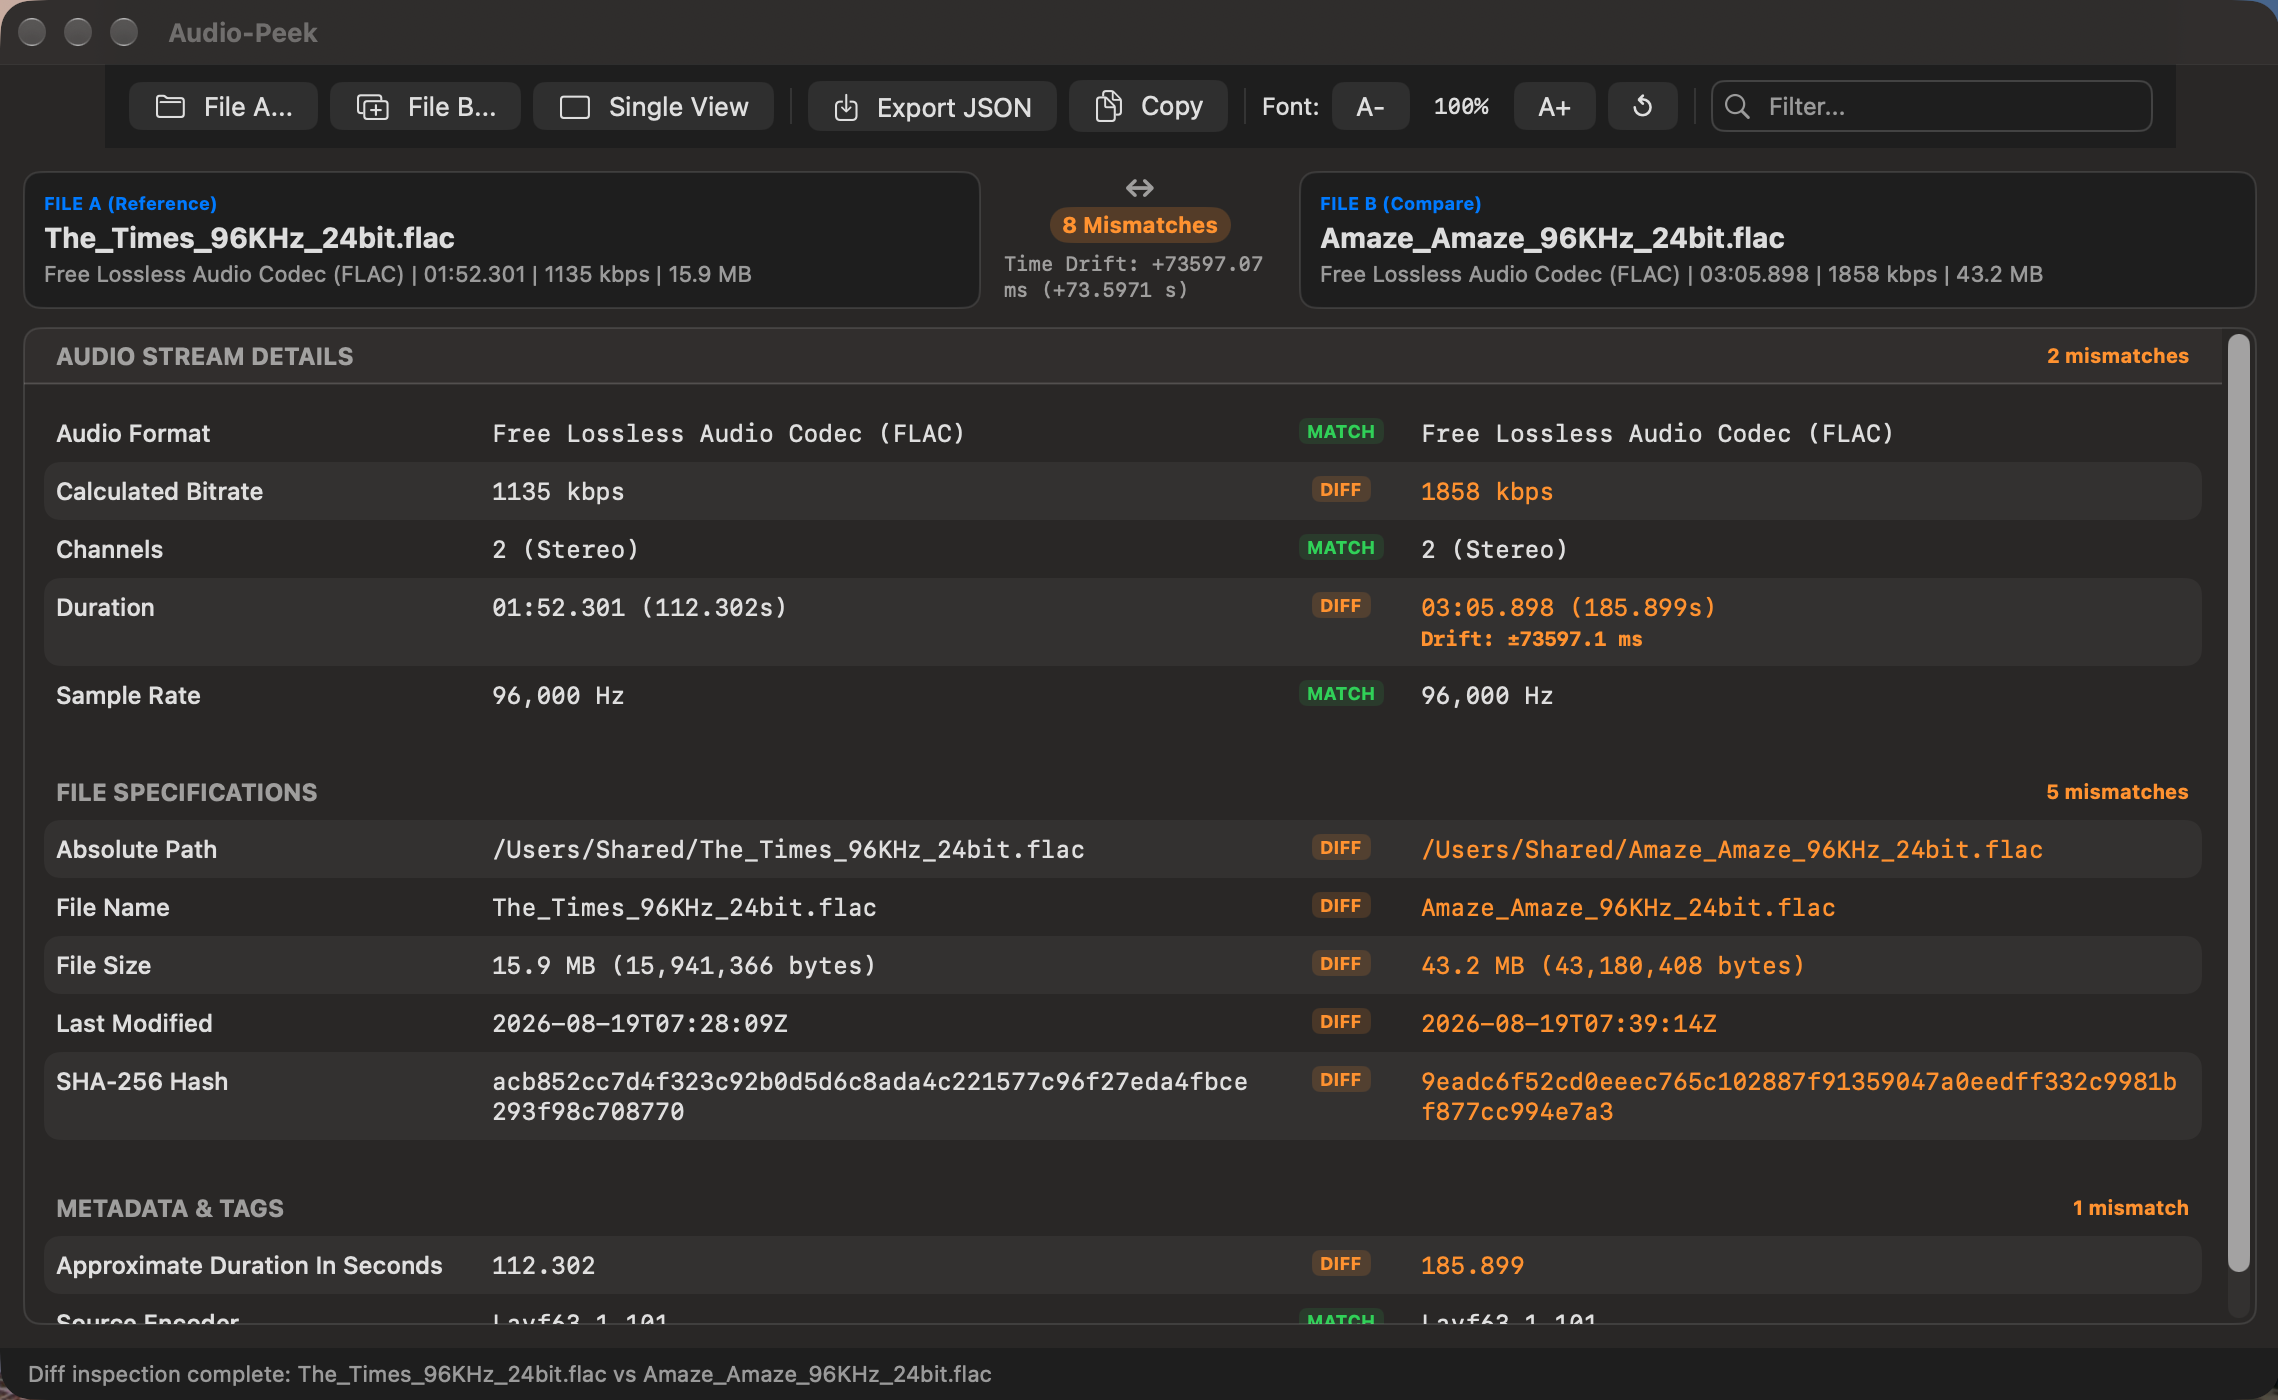This screenshot has height=1400, width=2278.
Task: Click the vertical scrollbar on the right
Action: [2239, 803]
